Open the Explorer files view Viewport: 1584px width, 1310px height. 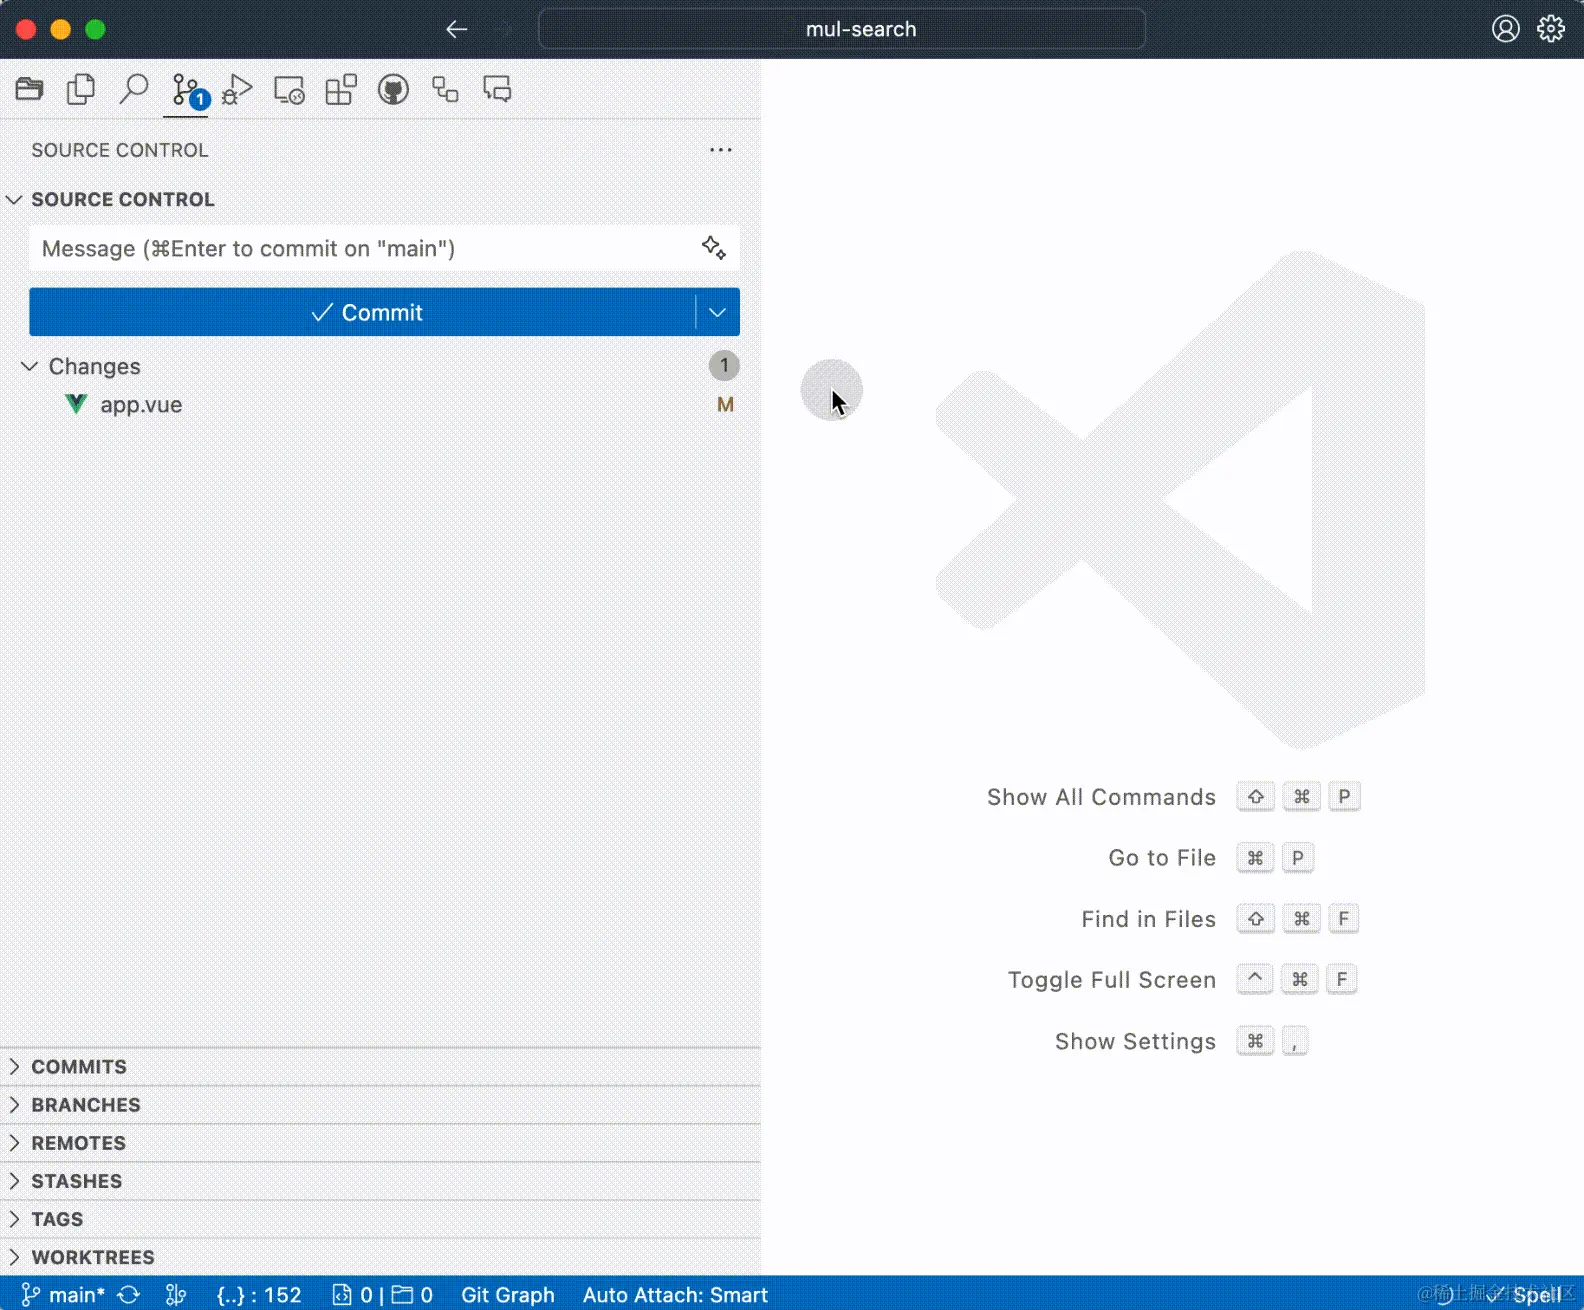[81, 89]
